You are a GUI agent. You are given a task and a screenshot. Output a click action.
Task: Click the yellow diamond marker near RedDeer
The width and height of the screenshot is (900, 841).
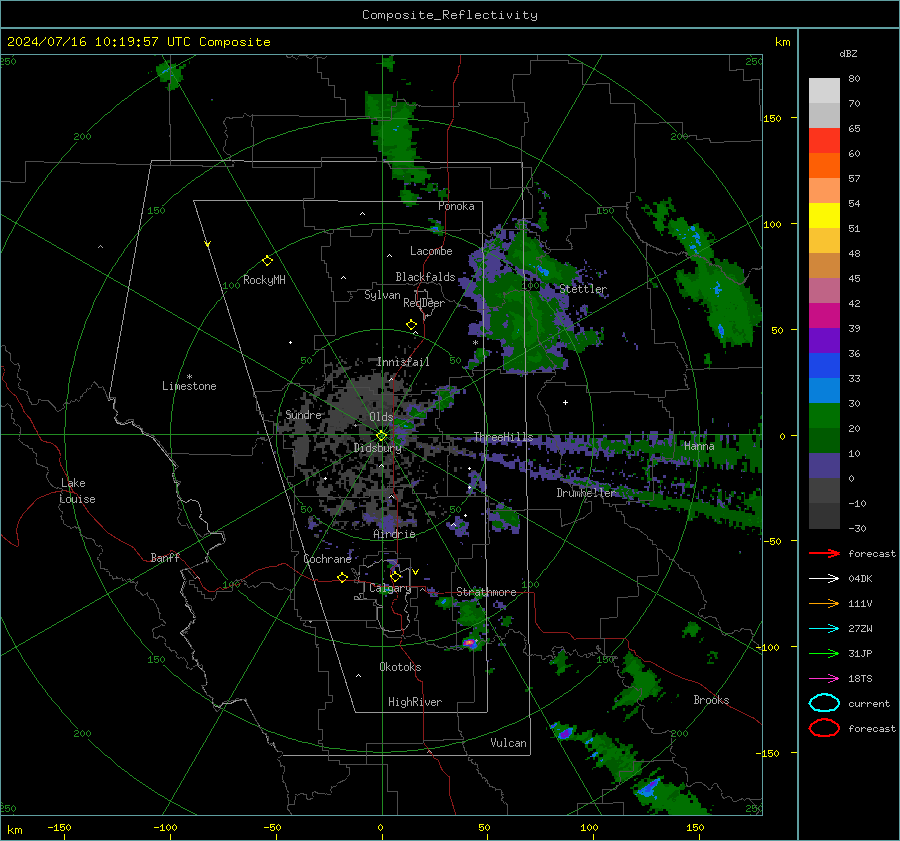pyautogui.click(x=412, y=325)
